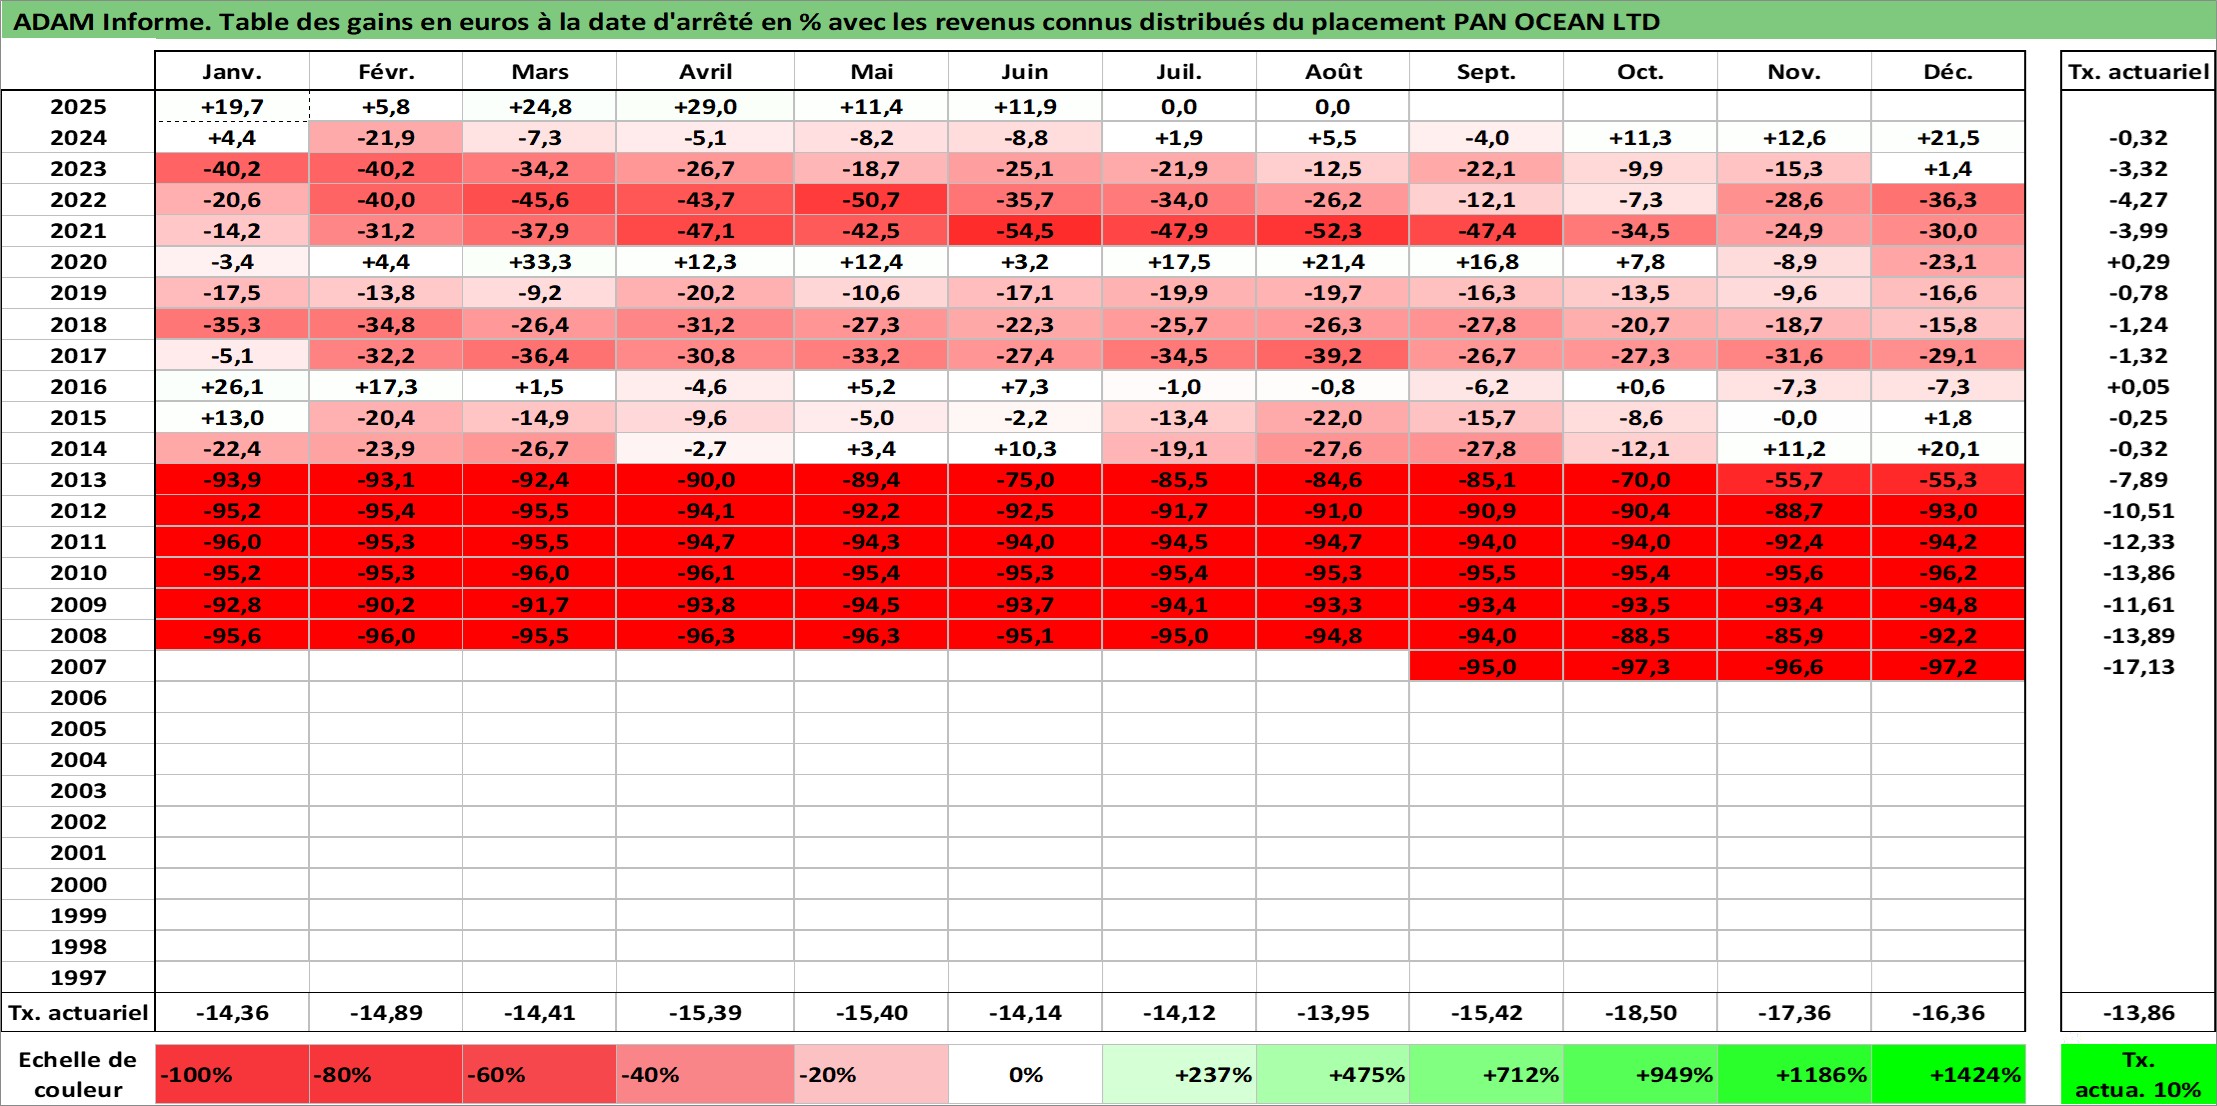Click the Janv. column header
Screen dimensions: 2217x1106
[x=232, y=72]
